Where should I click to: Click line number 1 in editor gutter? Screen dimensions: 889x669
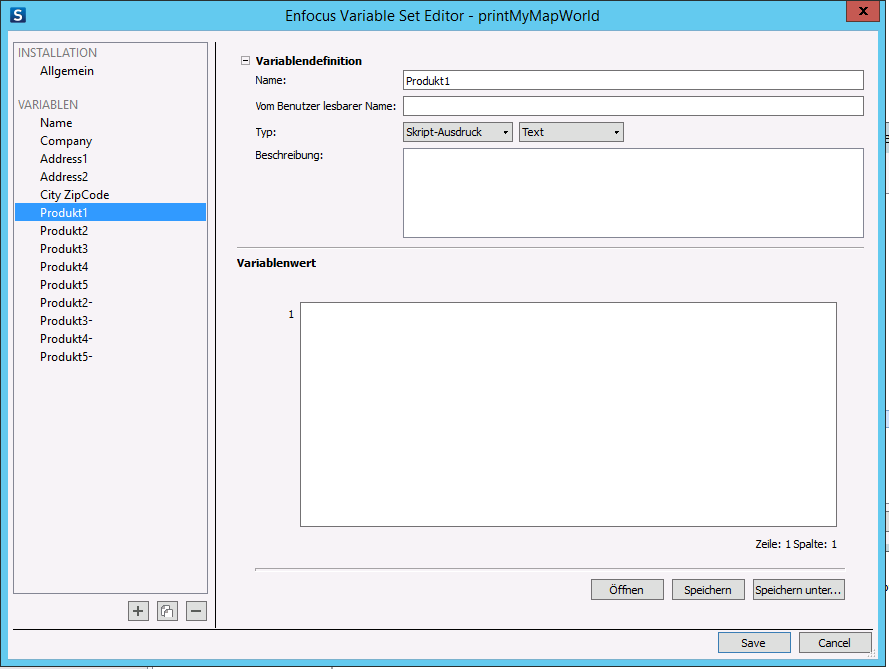291,314
